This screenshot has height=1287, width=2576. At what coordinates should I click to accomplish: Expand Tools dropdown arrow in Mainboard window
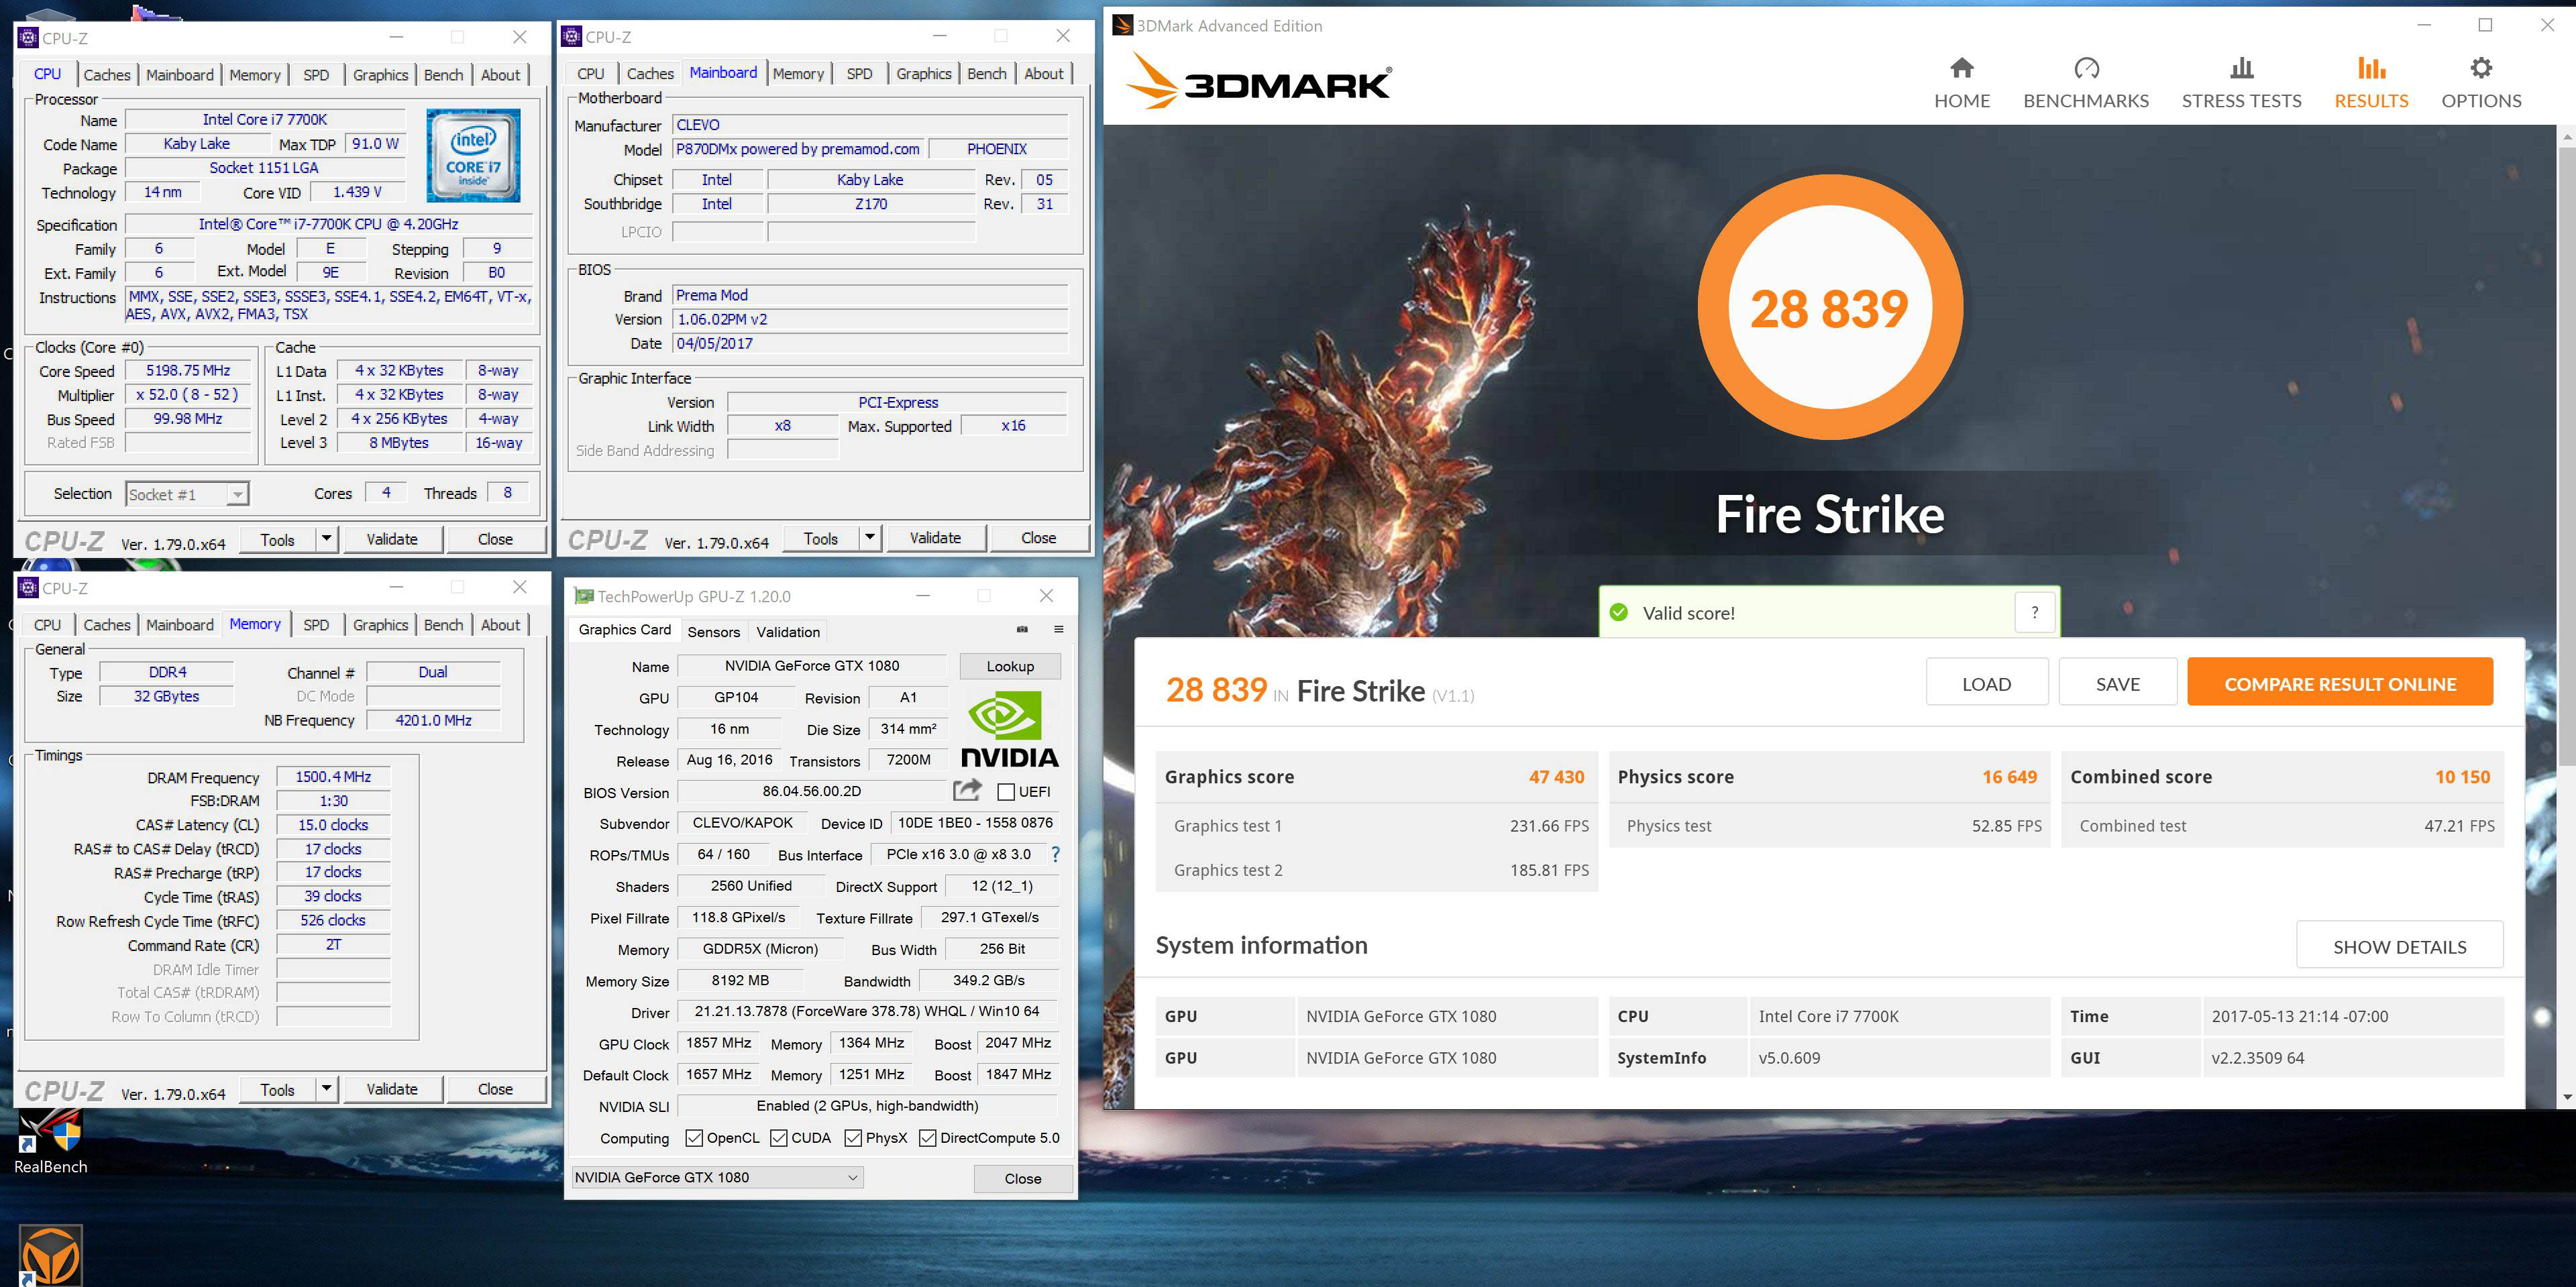[x=869, y=538]
